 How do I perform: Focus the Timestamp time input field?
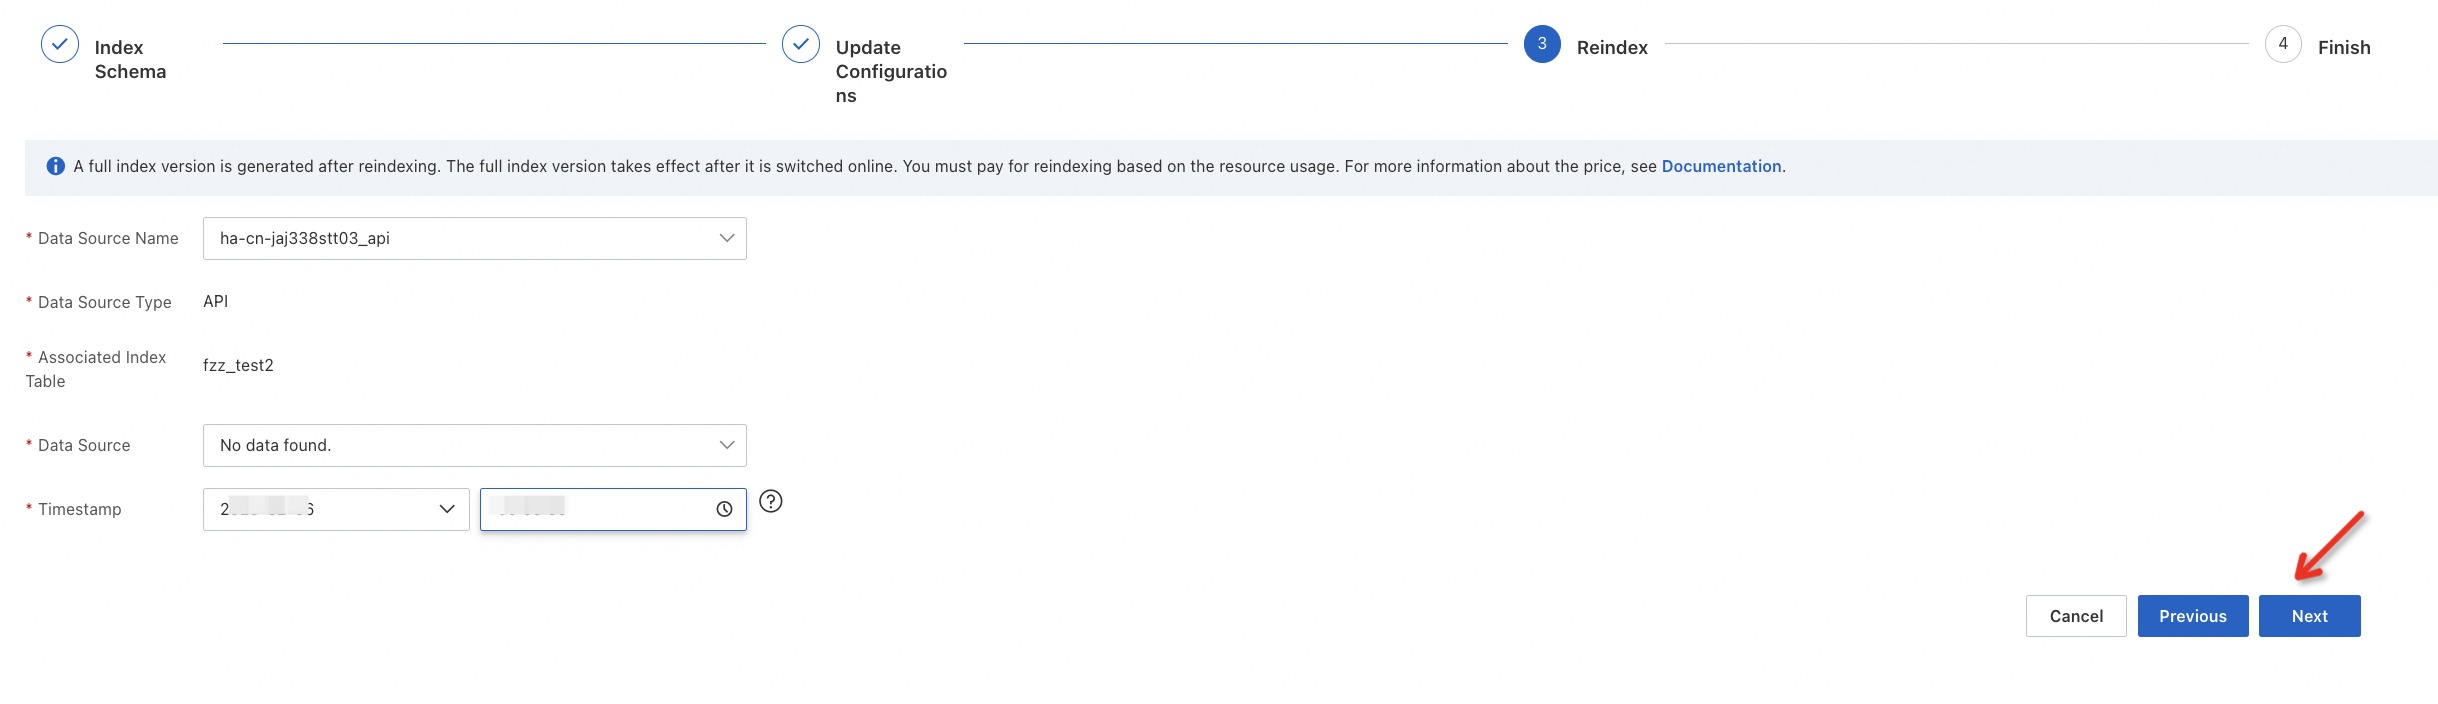click(613, 509)
